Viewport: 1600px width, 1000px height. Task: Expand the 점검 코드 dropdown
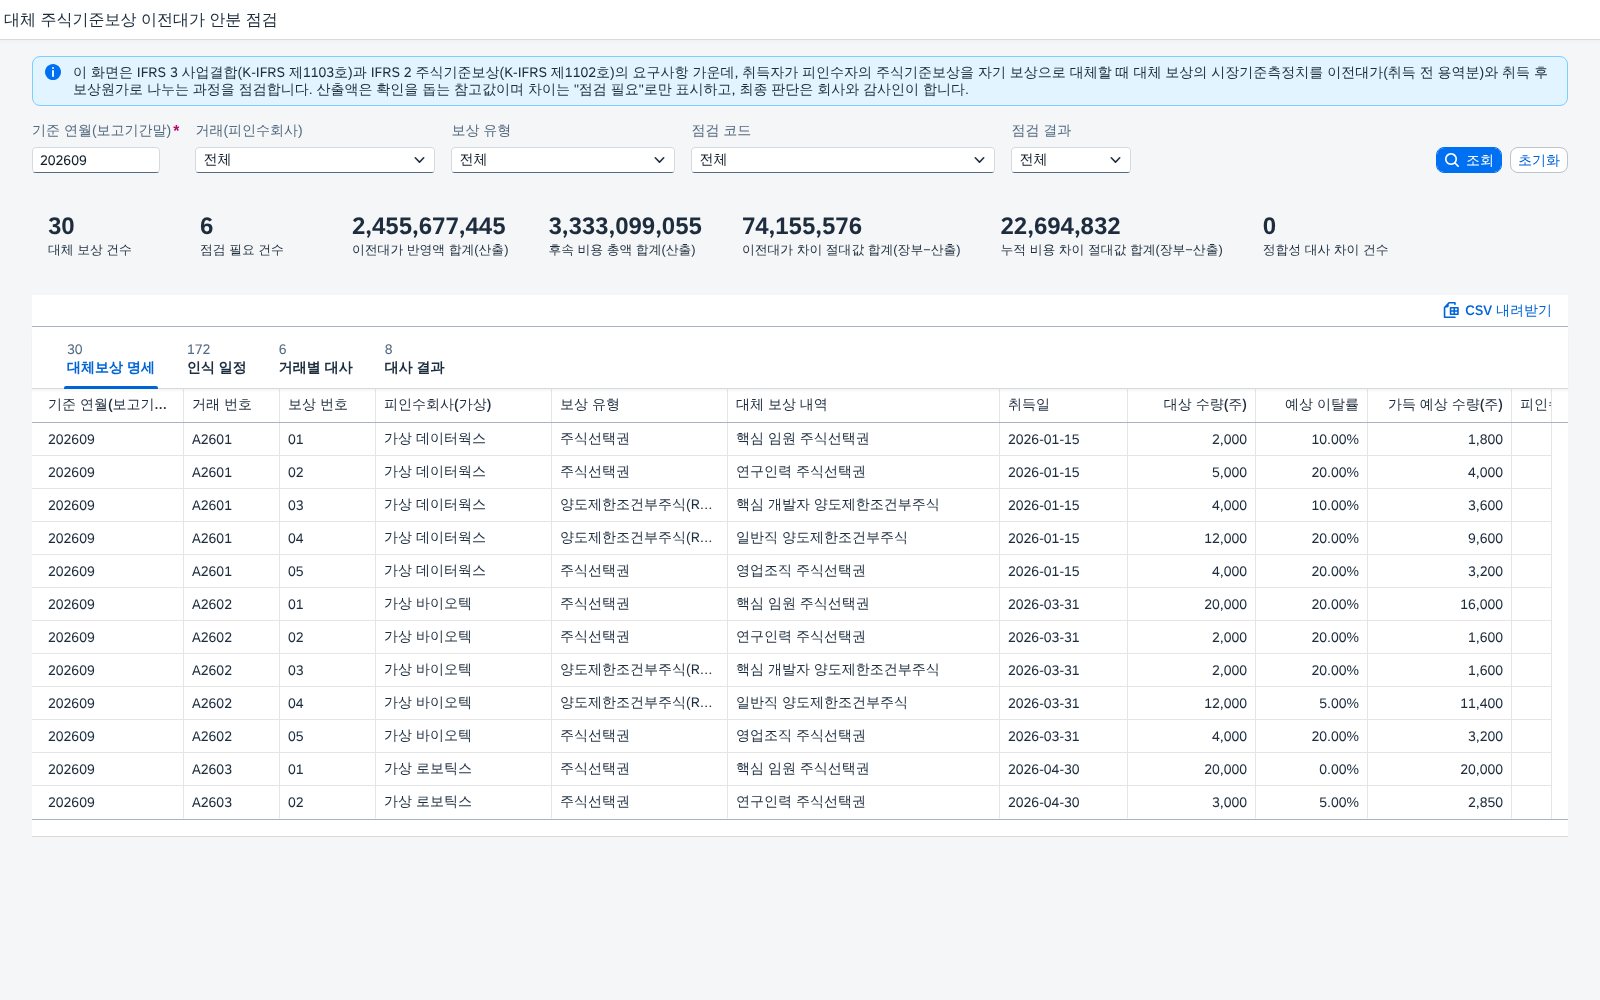tap(843, 160)
